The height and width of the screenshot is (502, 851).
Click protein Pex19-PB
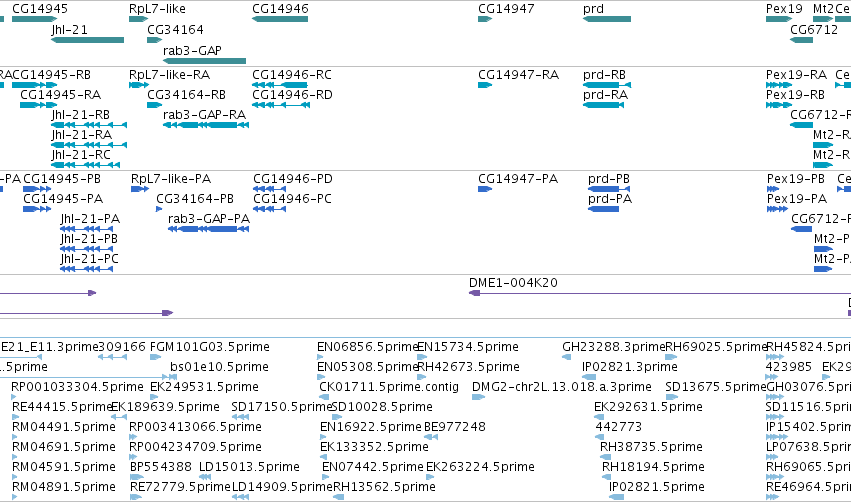[773, 189]
